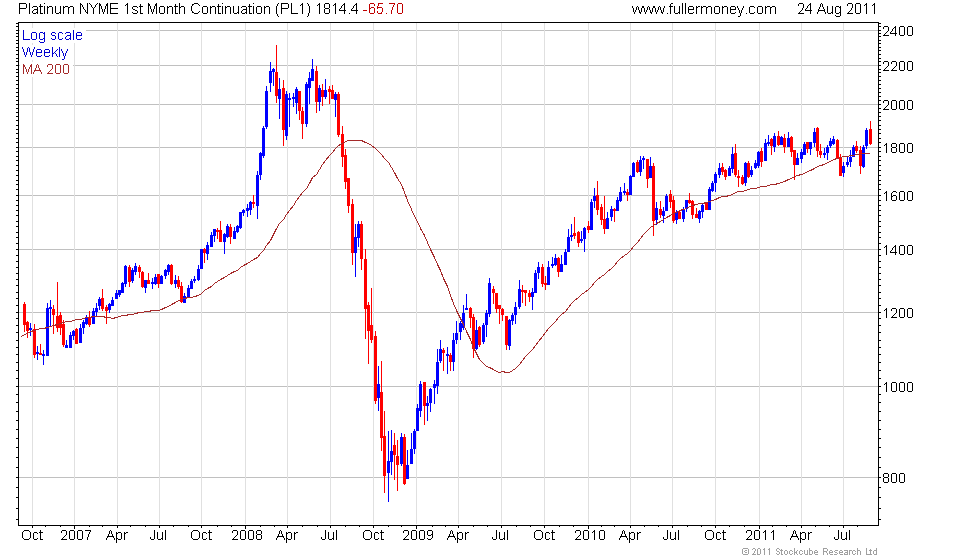Click the 800 price axis label
Viewport: 960px width, 560px height.
(894, 478)
